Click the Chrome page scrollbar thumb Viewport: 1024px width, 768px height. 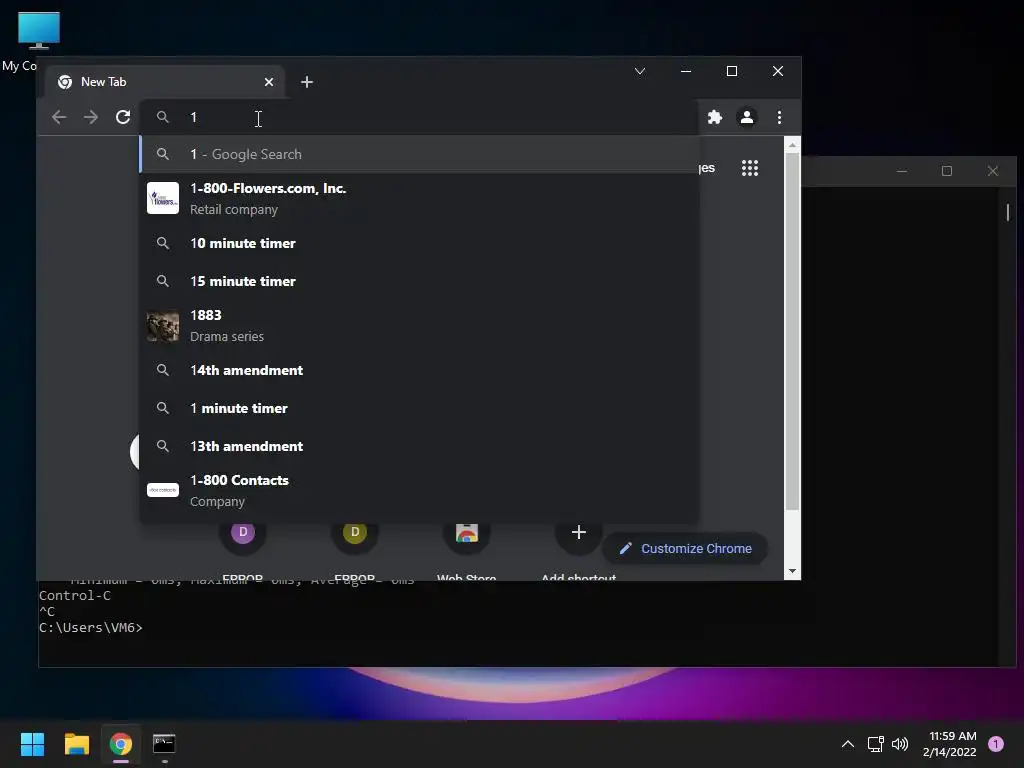point(792,330)
